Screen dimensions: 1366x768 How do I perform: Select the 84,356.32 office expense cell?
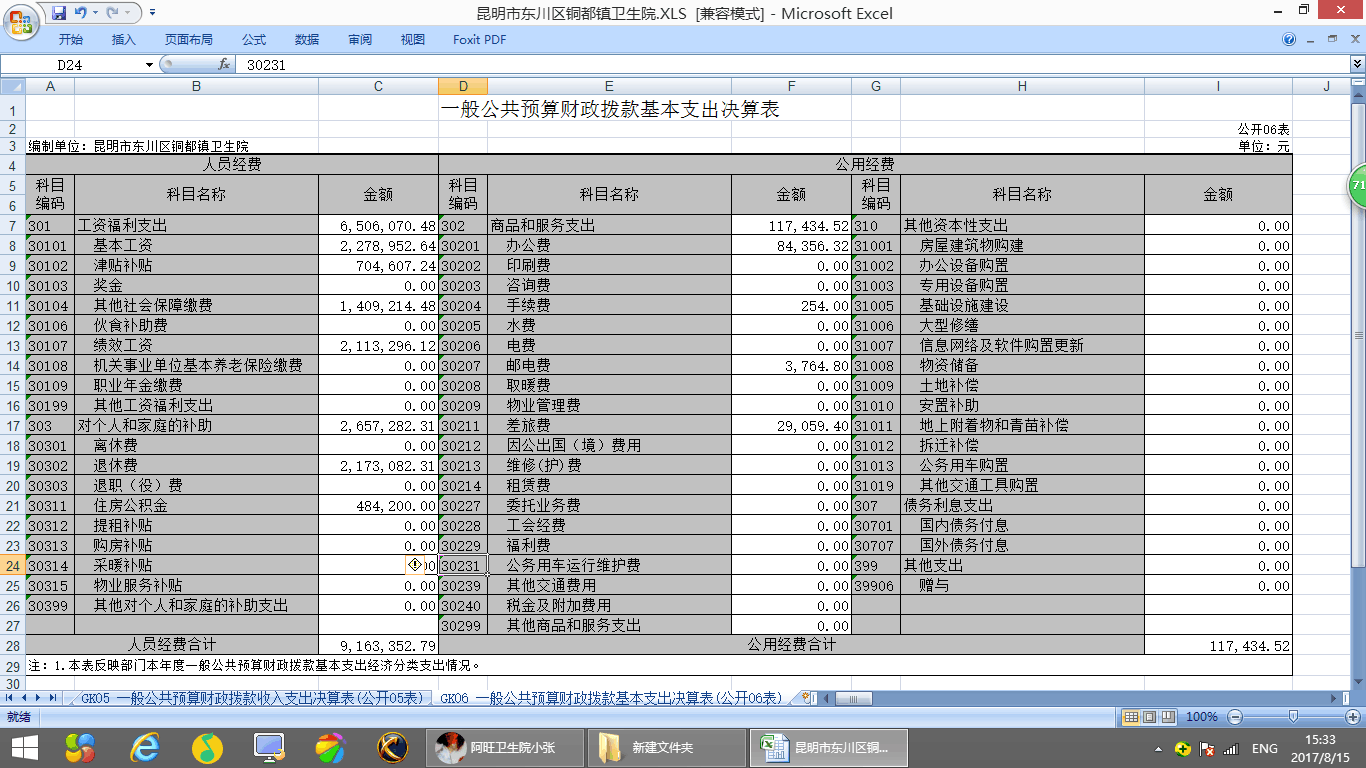pyautogui.click(x=791, y=246)
